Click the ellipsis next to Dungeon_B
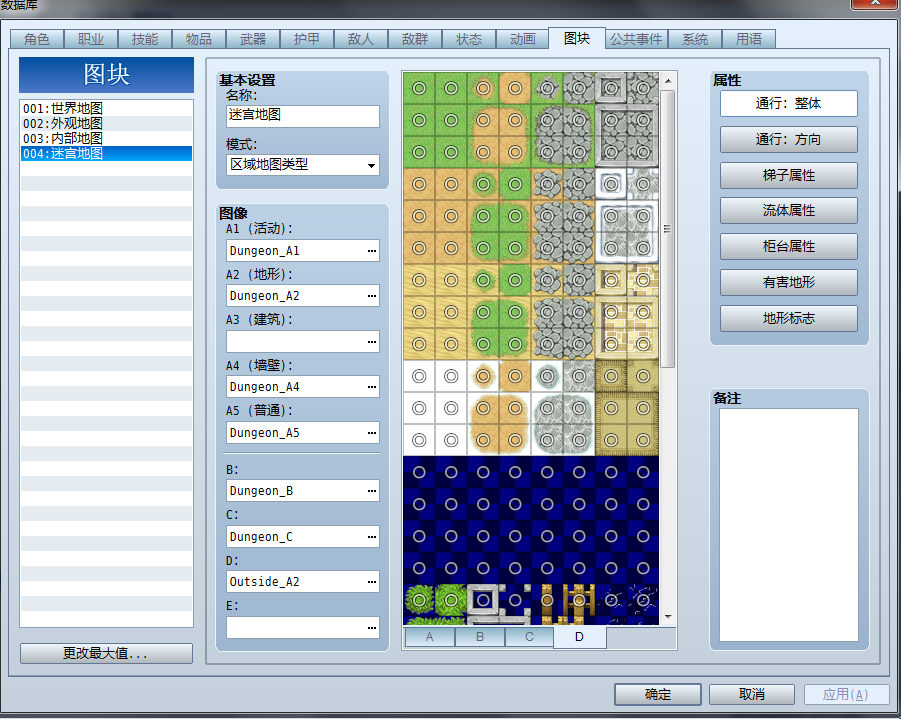This screenshot has width=901, height=719. (372, 491)
